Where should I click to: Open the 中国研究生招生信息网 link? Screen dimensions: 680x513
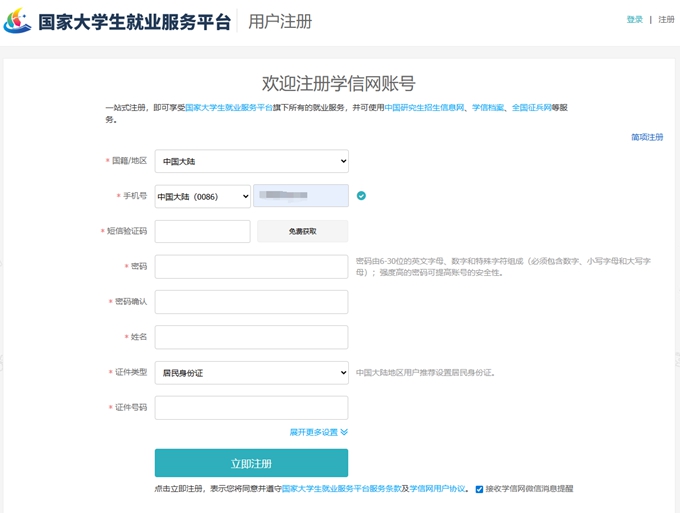[425, 107]
